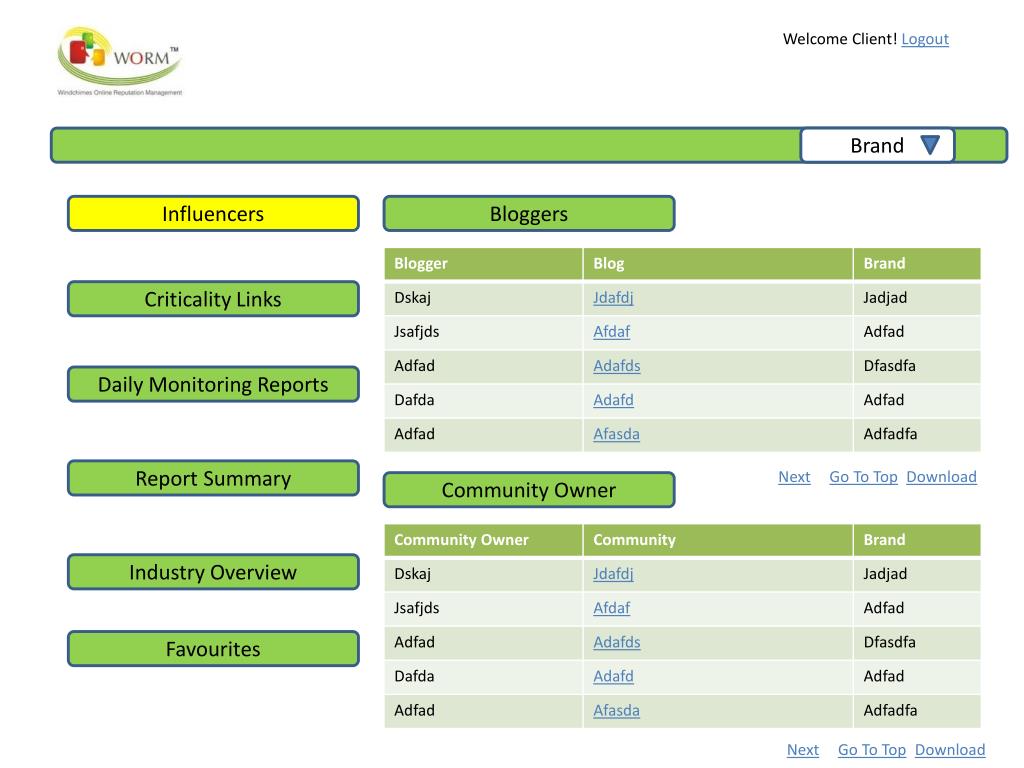Click Next below the Bloggers table
This screenshot has height=768, width=1024.
(794, 477)
